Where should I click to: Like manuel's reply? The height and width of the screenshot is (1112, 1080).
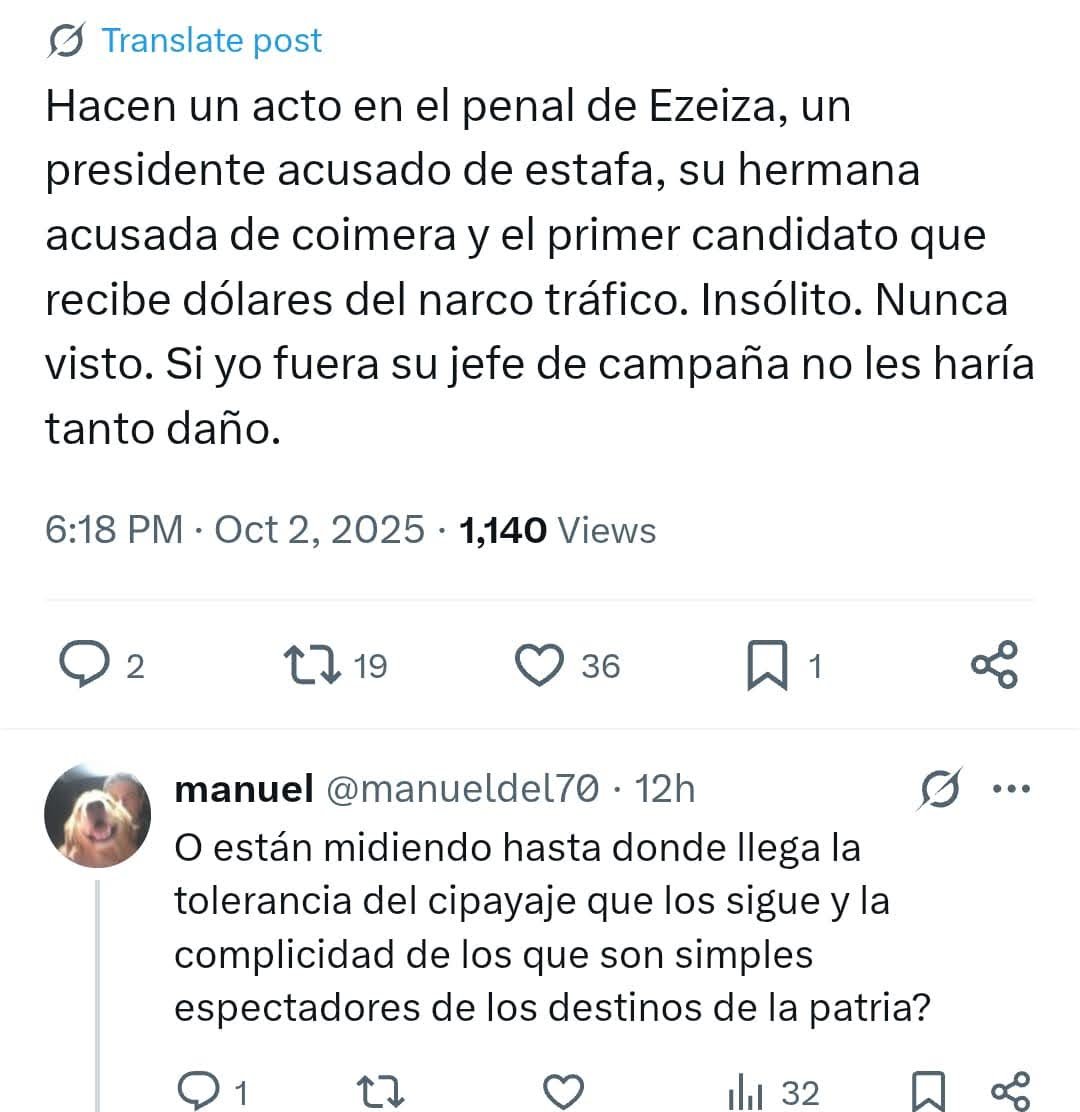564,1092
